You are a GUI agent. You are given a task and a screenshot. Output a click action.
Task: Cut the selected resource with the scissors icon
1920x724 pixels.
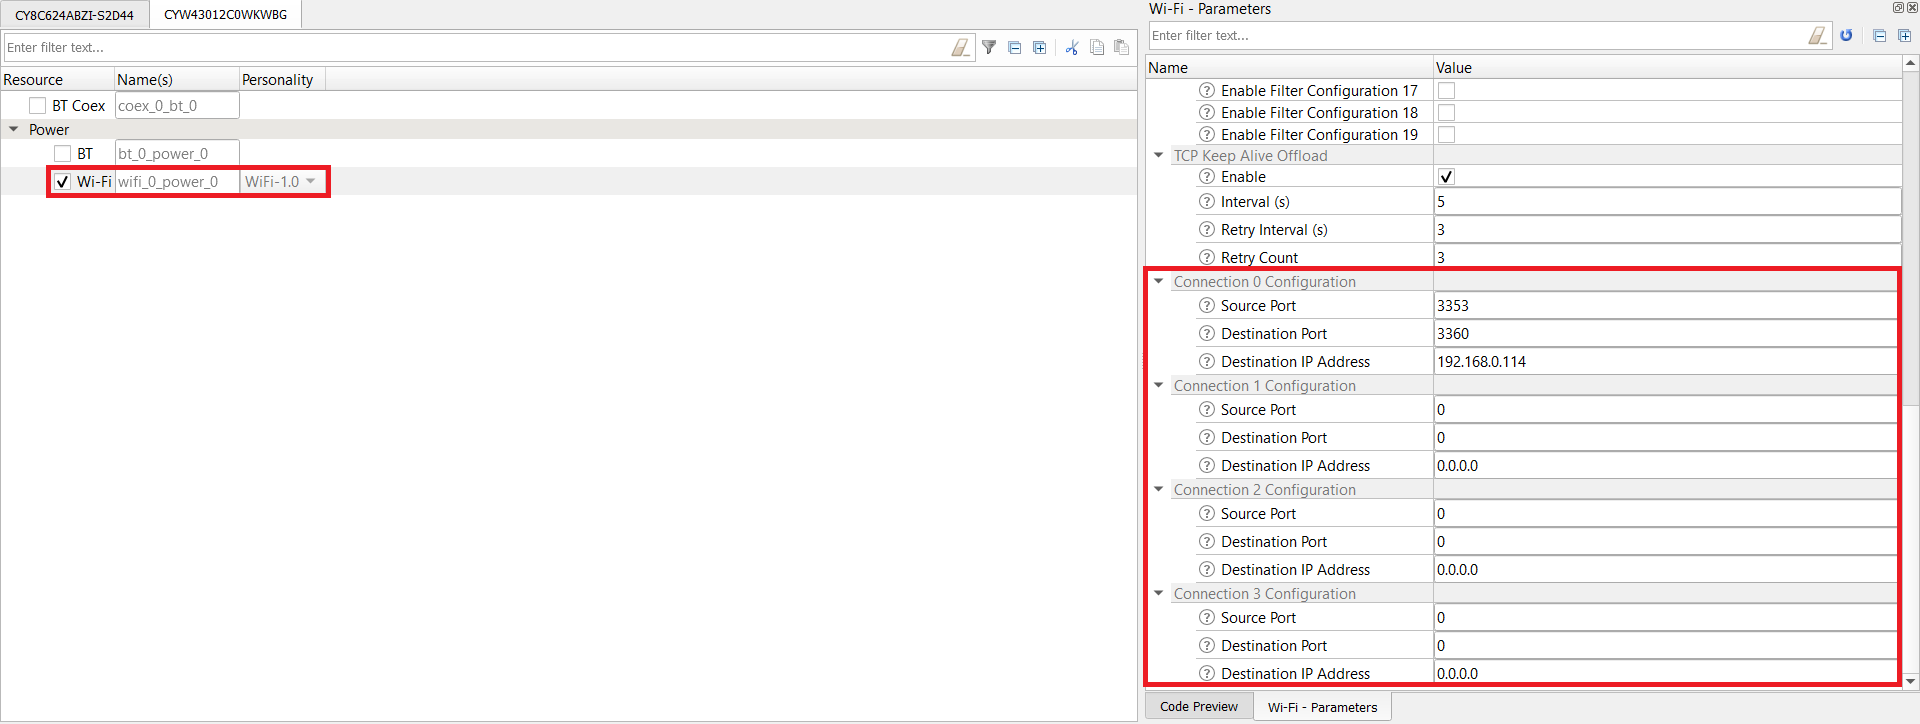point(1072,47)
